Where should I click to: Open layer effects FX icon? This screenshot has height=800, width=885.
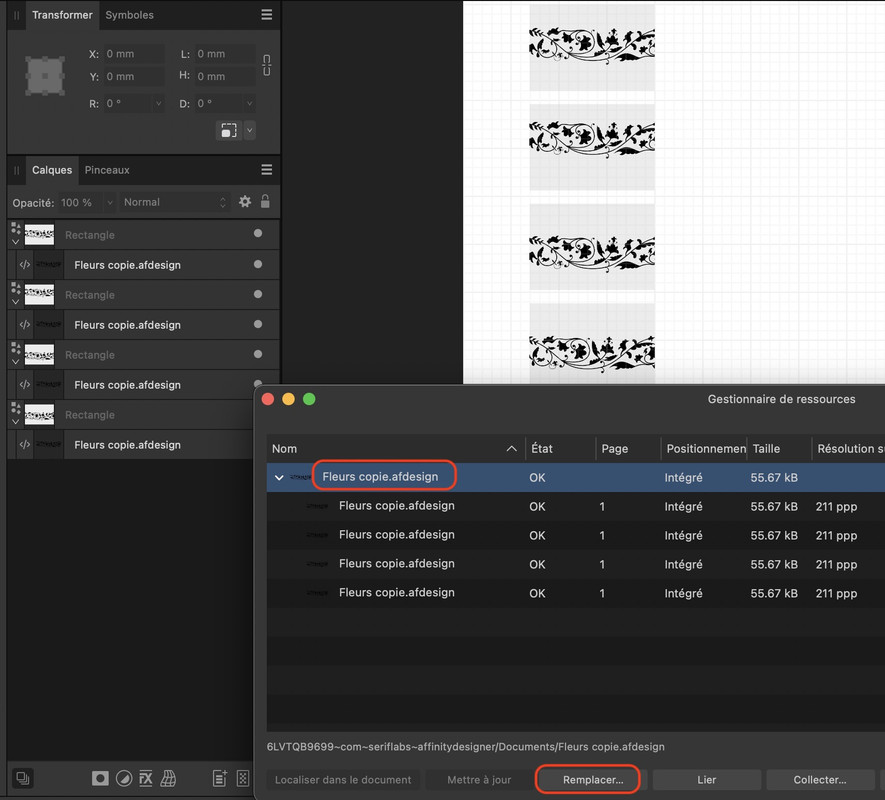tap(146, 779)
